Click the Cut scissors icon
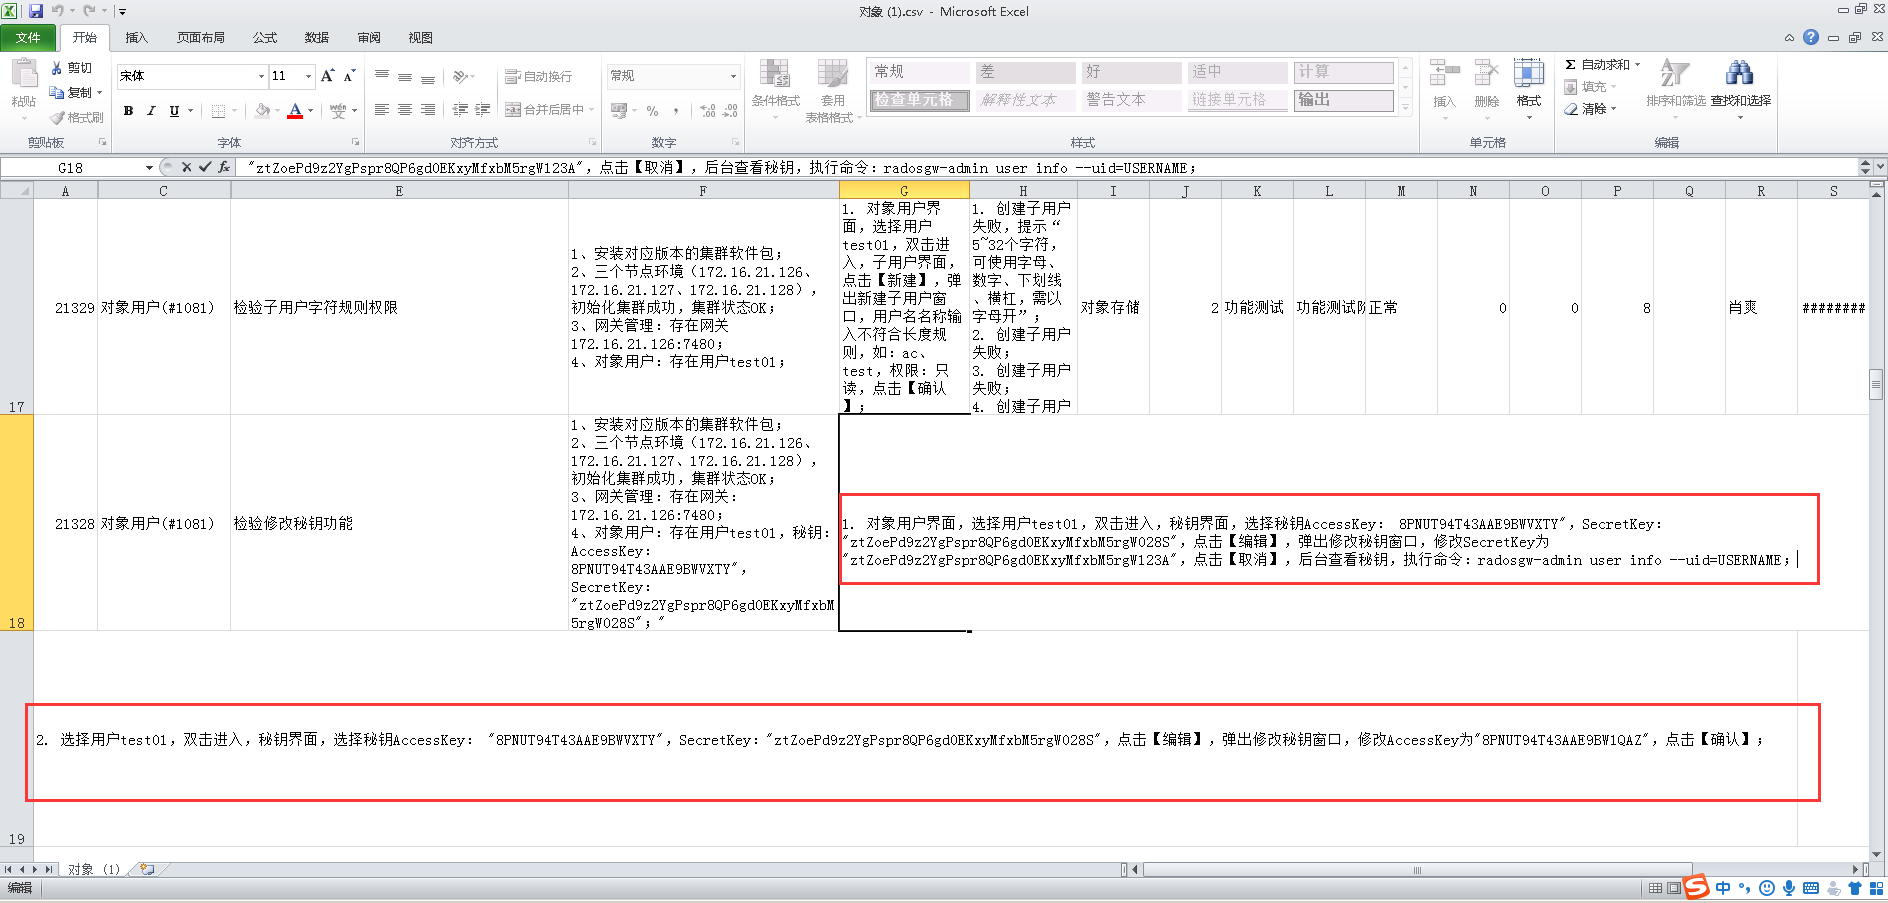 coord(57,68)
